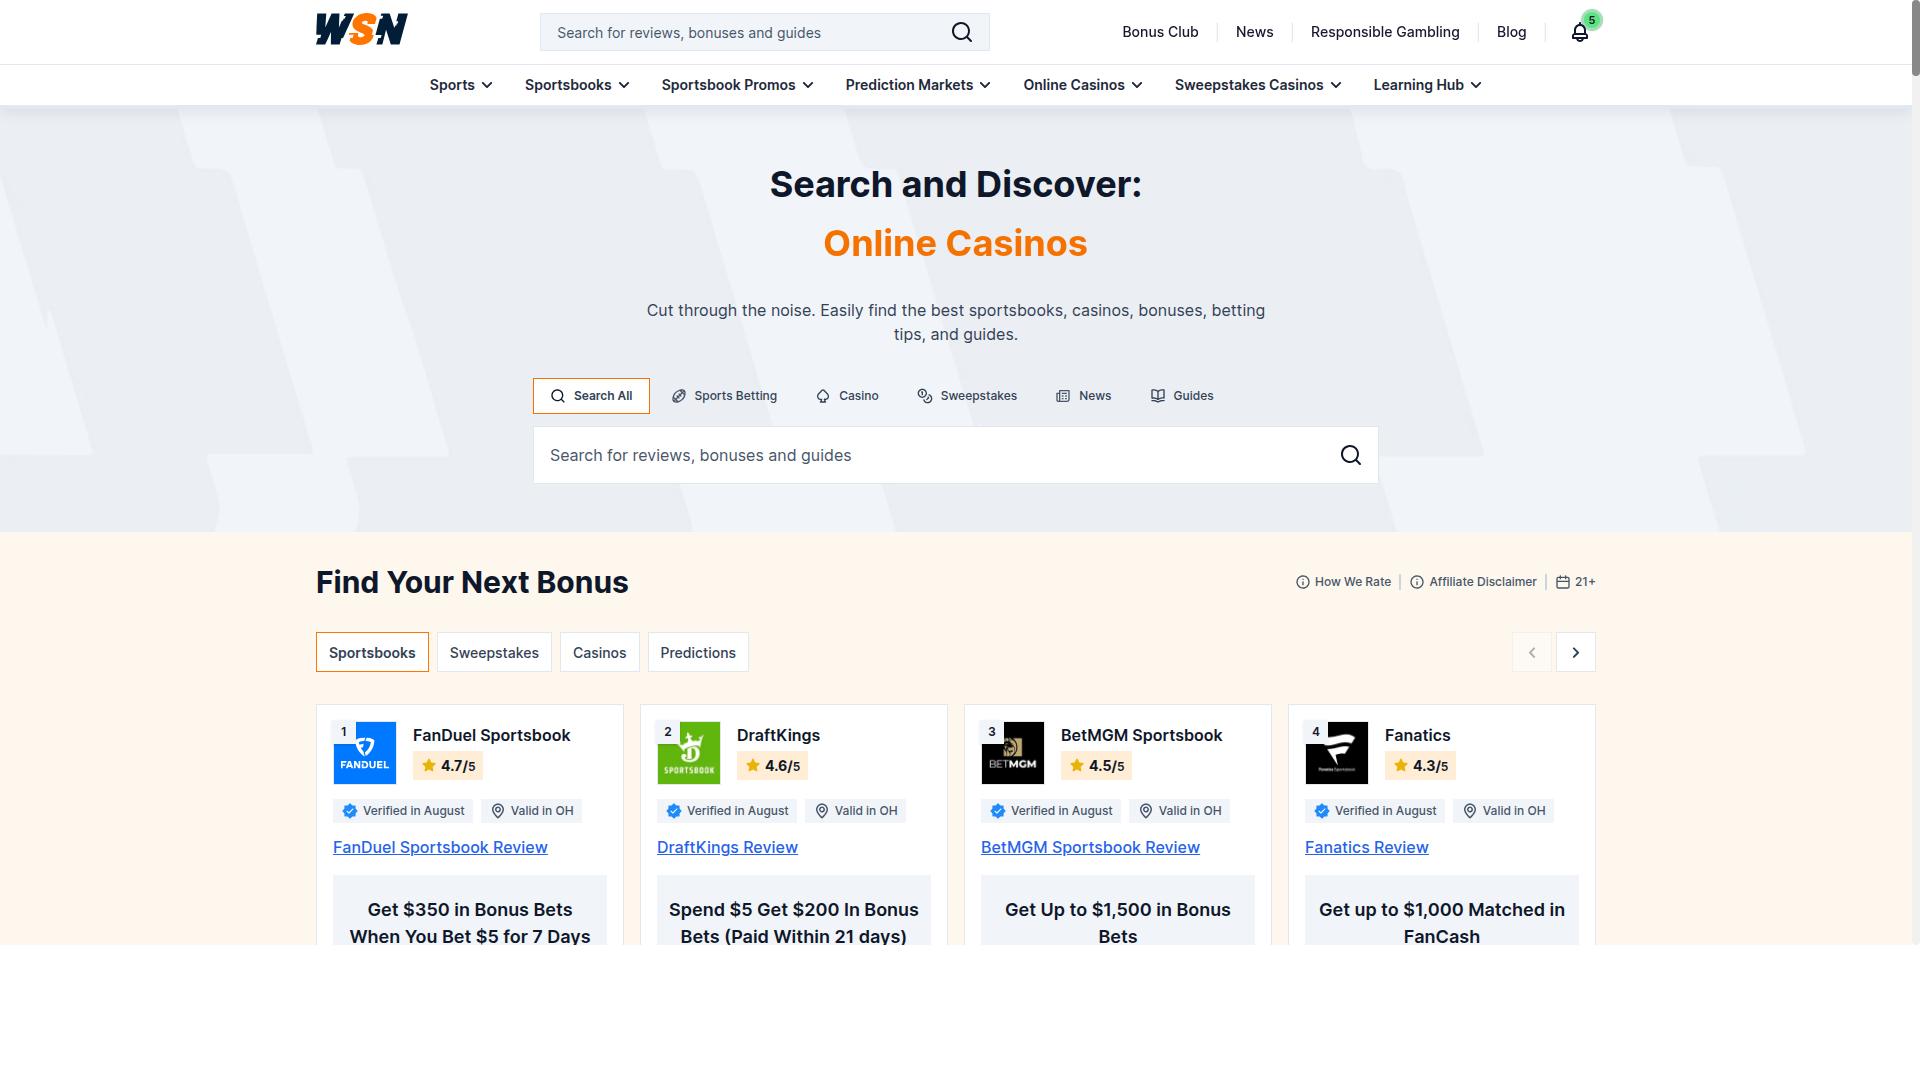Viewport: 1920px width, 1080px height.
Task: Select the Casino search filter
Action: click(847, 396)
